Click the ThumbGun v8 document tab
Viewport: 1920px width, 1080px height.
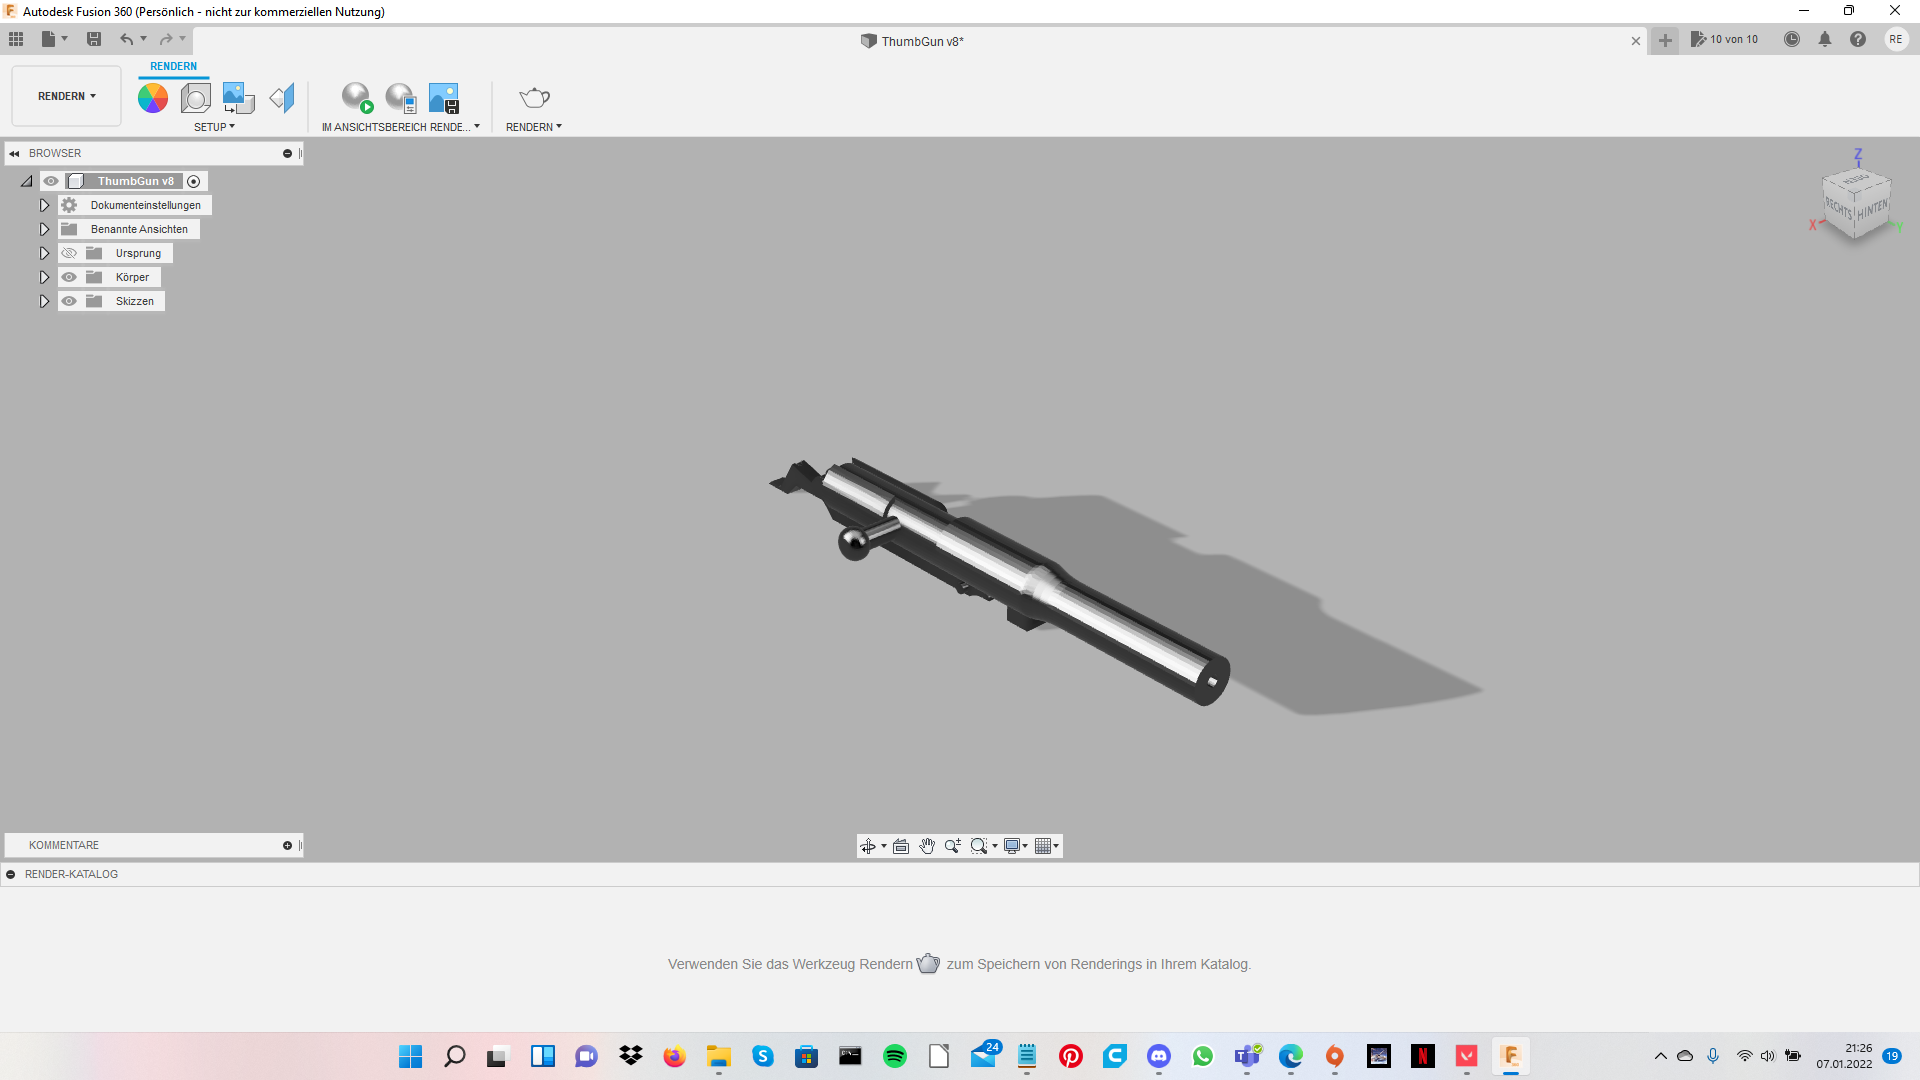coord(921,41)
